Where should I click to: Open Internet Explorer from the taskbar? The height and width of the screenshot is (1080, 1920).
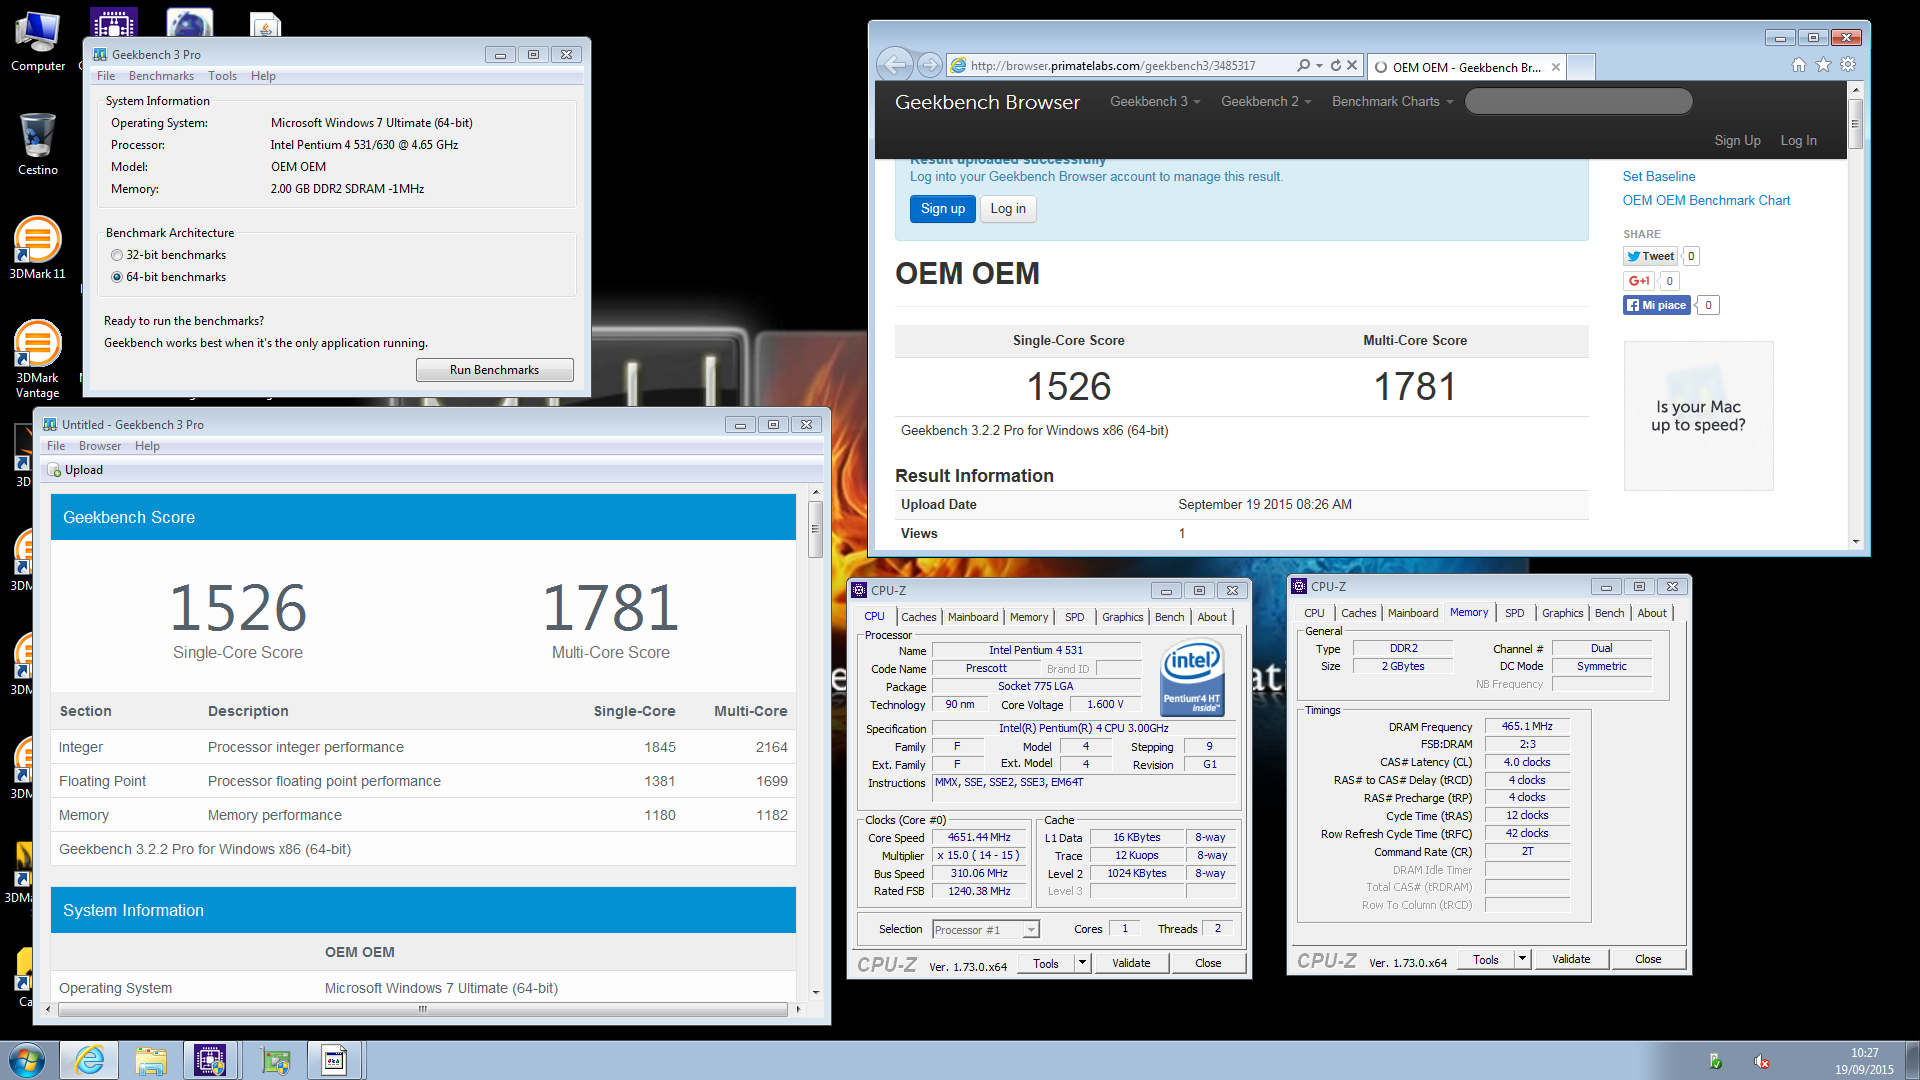[90, 1060]
